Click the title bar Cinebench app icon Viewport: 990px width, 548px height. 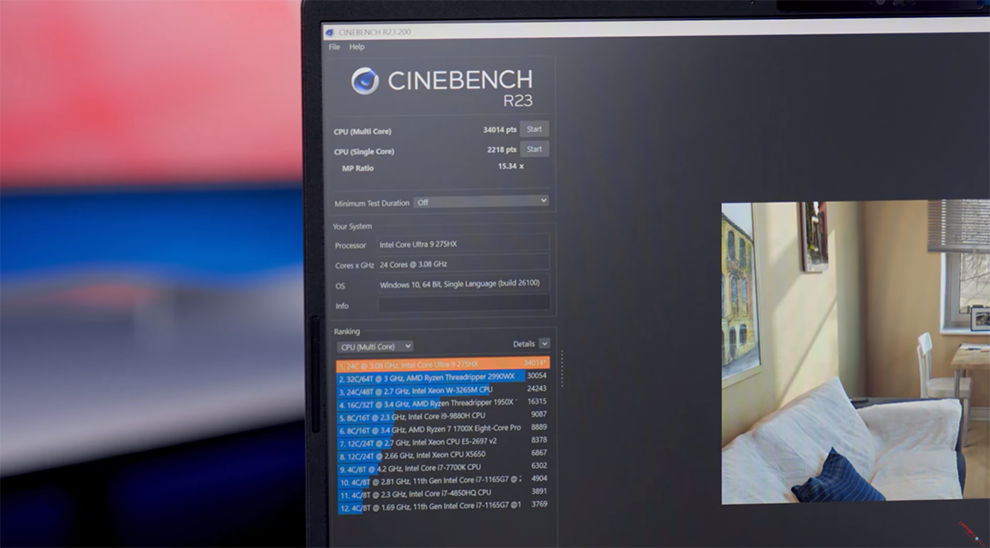(x=330, y=32)
